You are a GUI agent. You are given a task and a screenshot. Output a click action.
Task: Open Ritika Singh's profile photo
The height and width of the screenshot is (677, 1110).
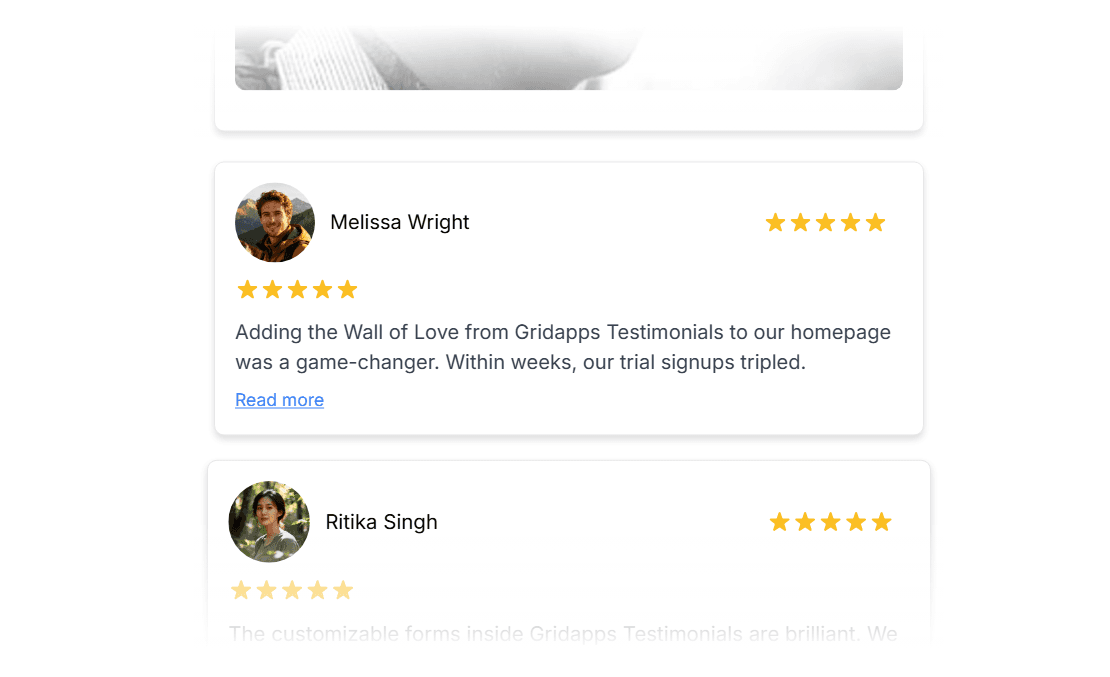click(269, 521)
